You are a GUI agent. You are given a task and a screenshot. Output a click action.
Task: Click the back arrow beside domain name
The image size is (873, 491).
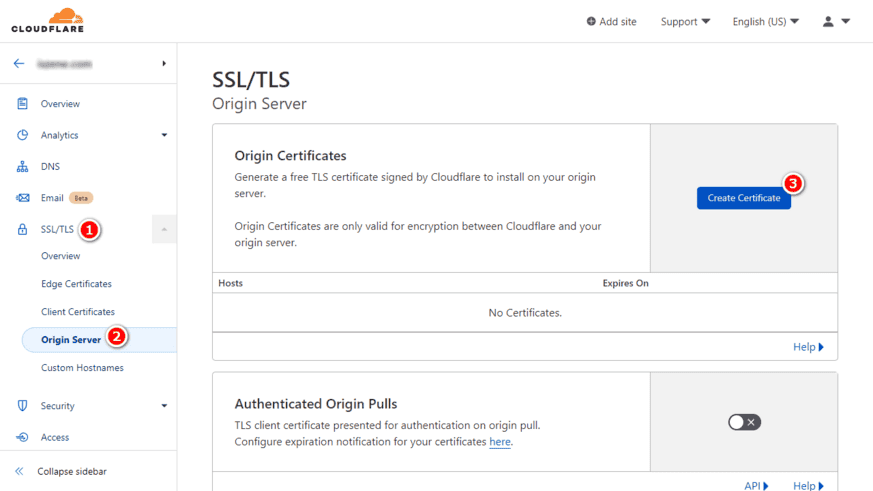[x=19, y=63]
